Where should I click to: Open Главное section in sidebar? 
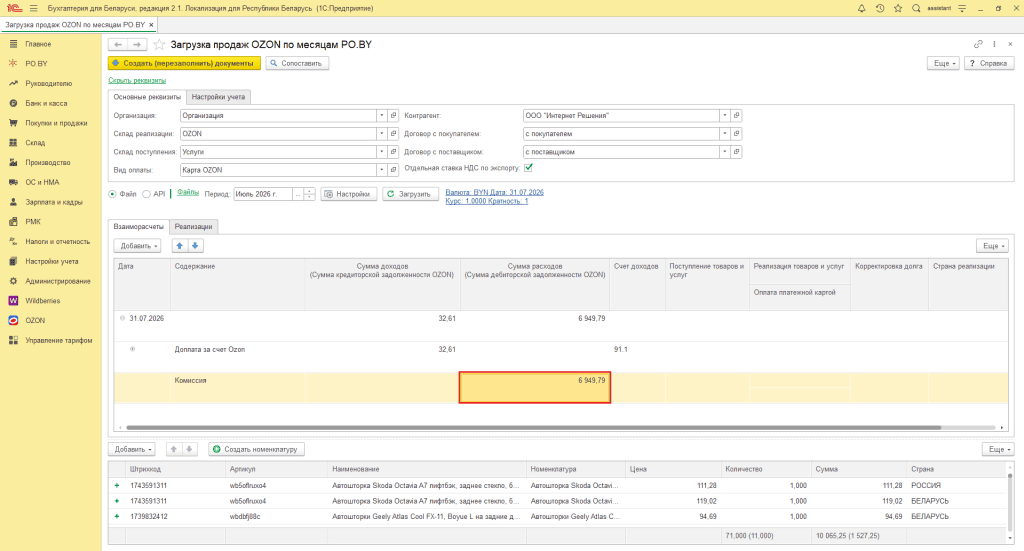pos(38,44)
